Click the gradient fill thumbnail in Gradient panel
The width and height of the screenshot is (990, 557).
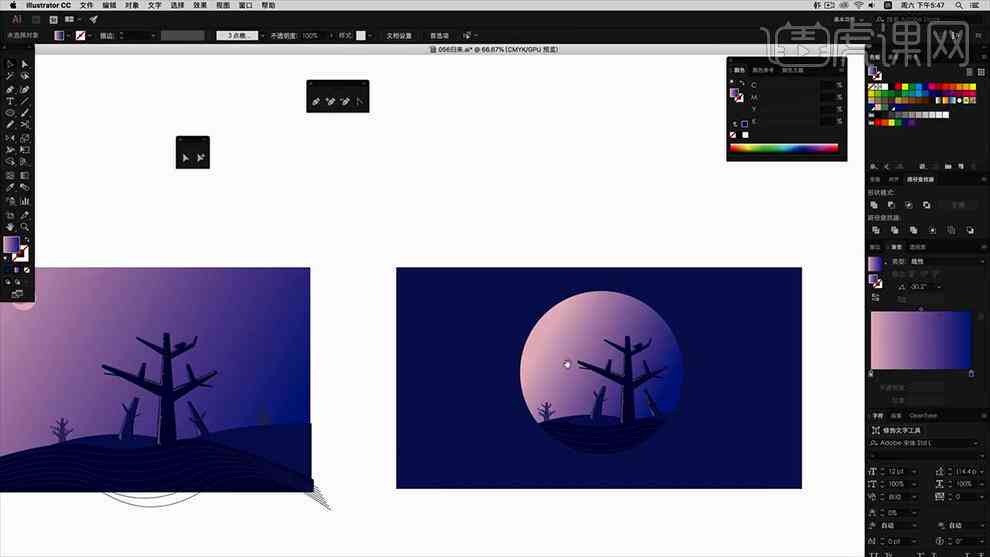tap(875, 263)
